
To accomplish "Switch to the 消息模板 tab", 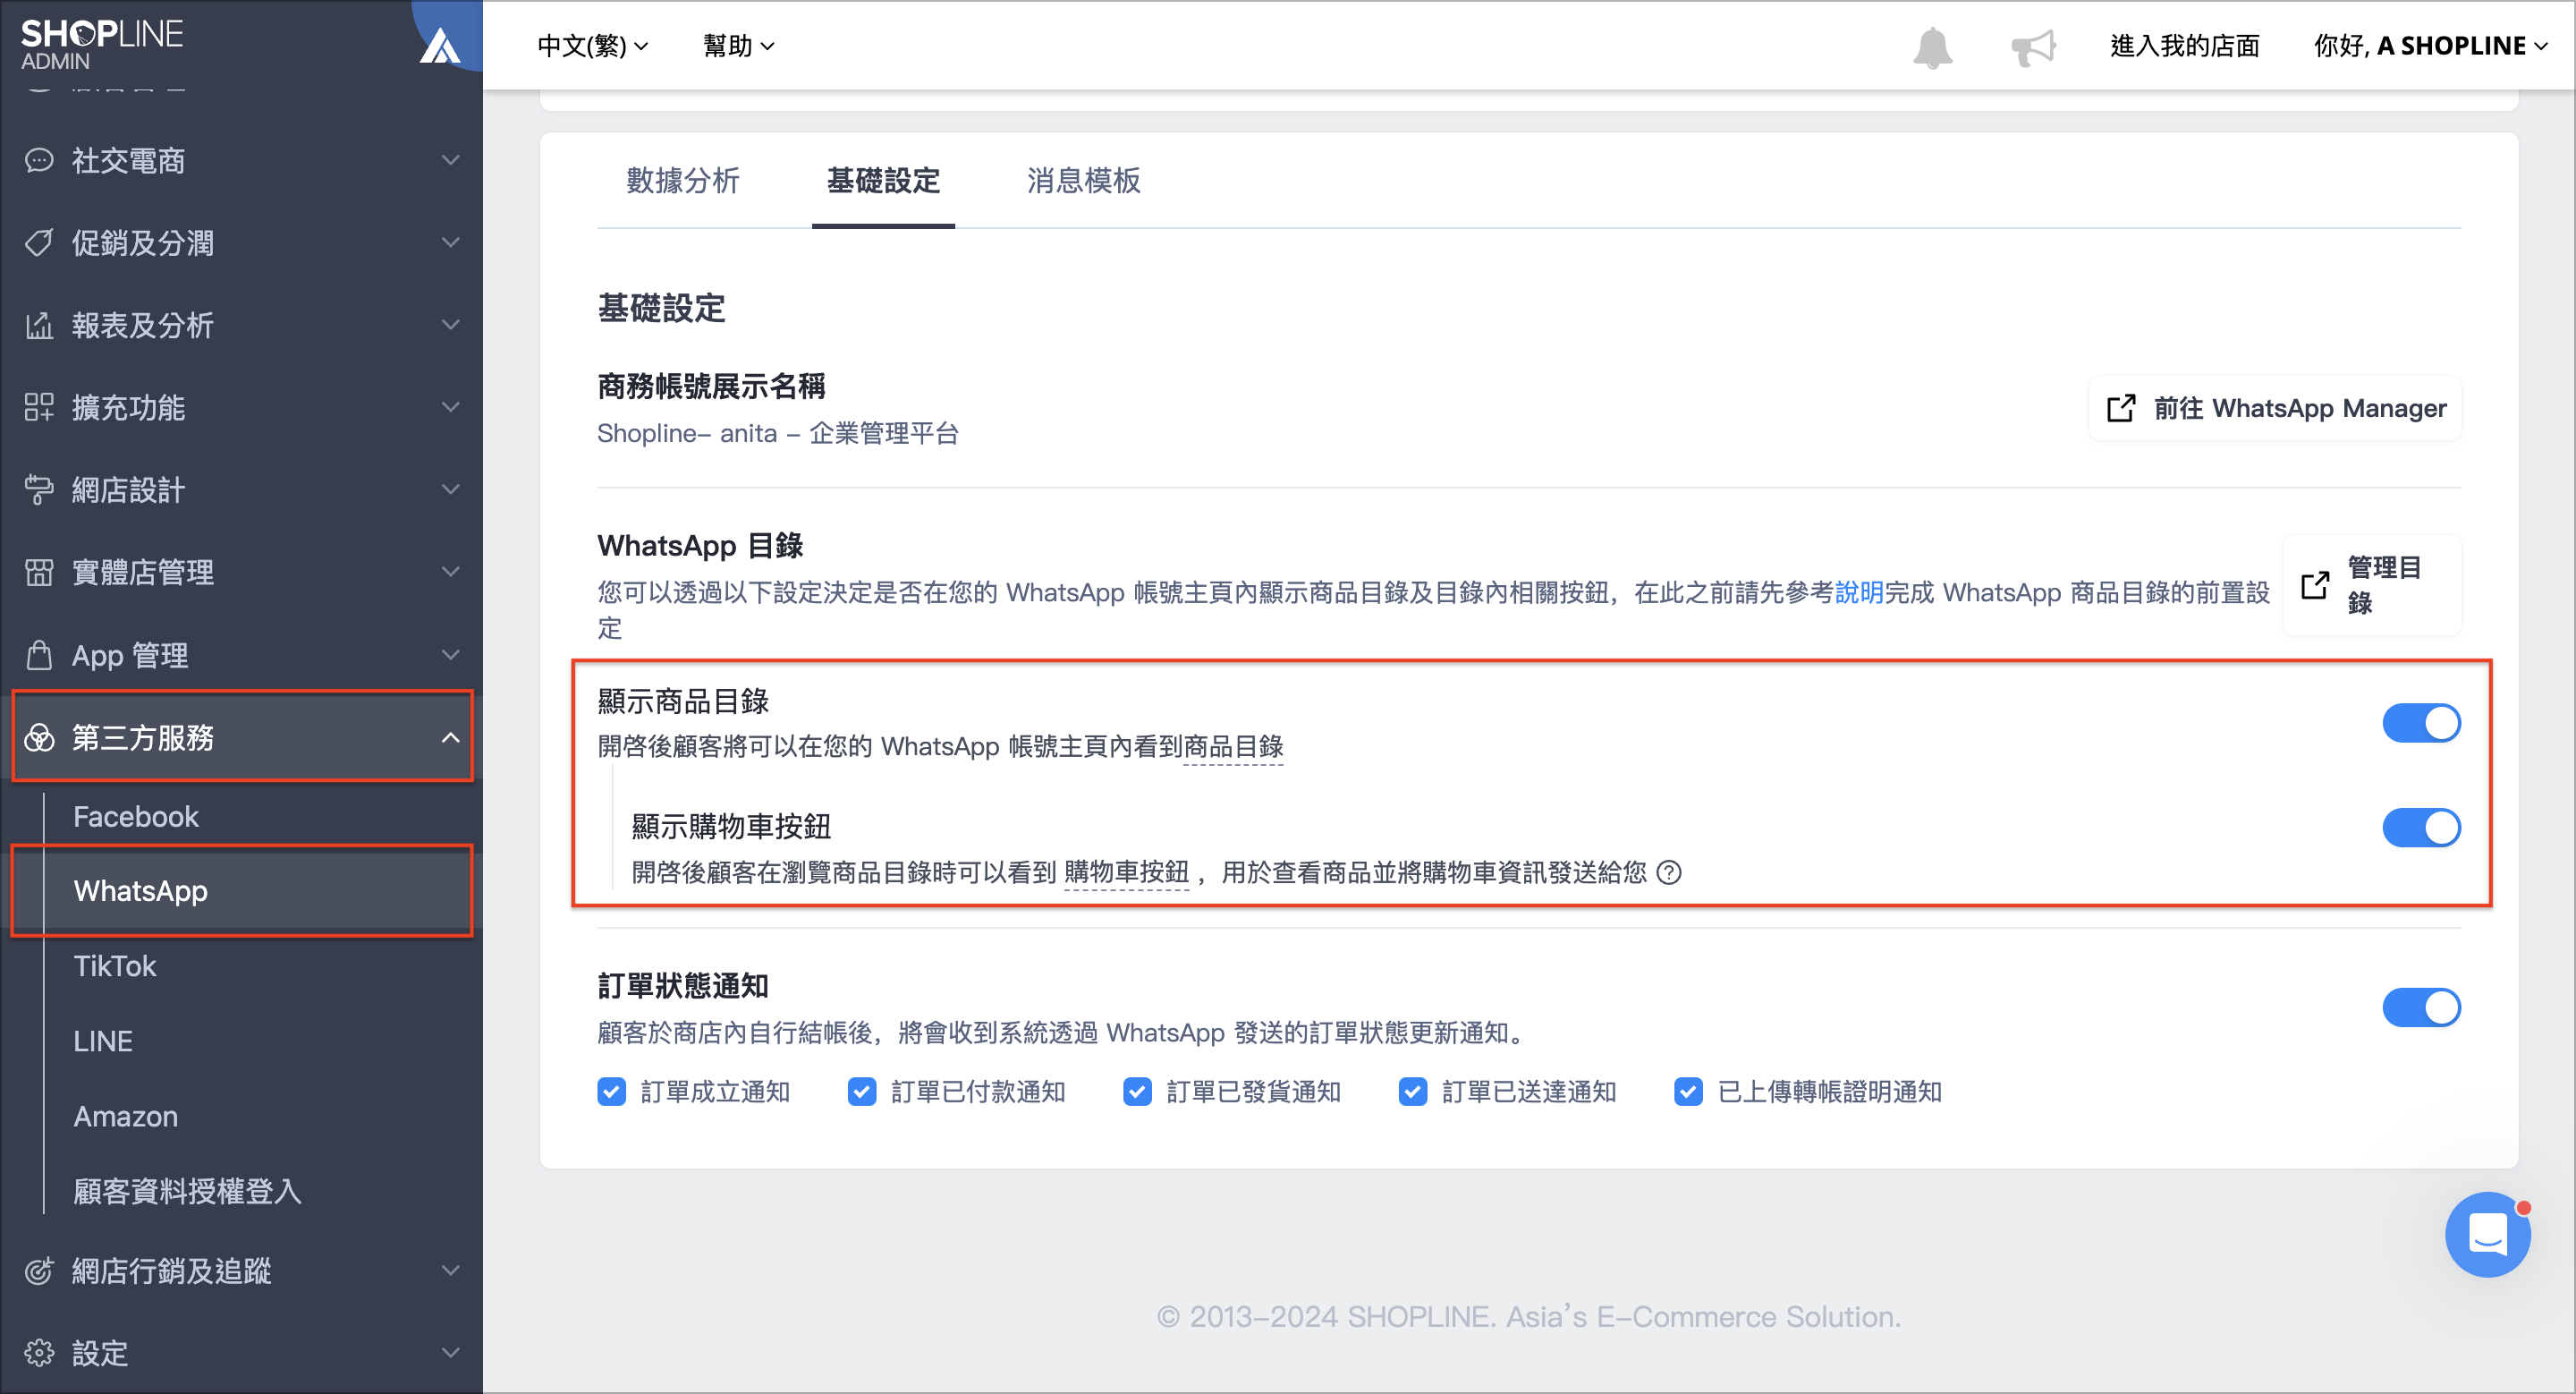I will pos(1083,180).
